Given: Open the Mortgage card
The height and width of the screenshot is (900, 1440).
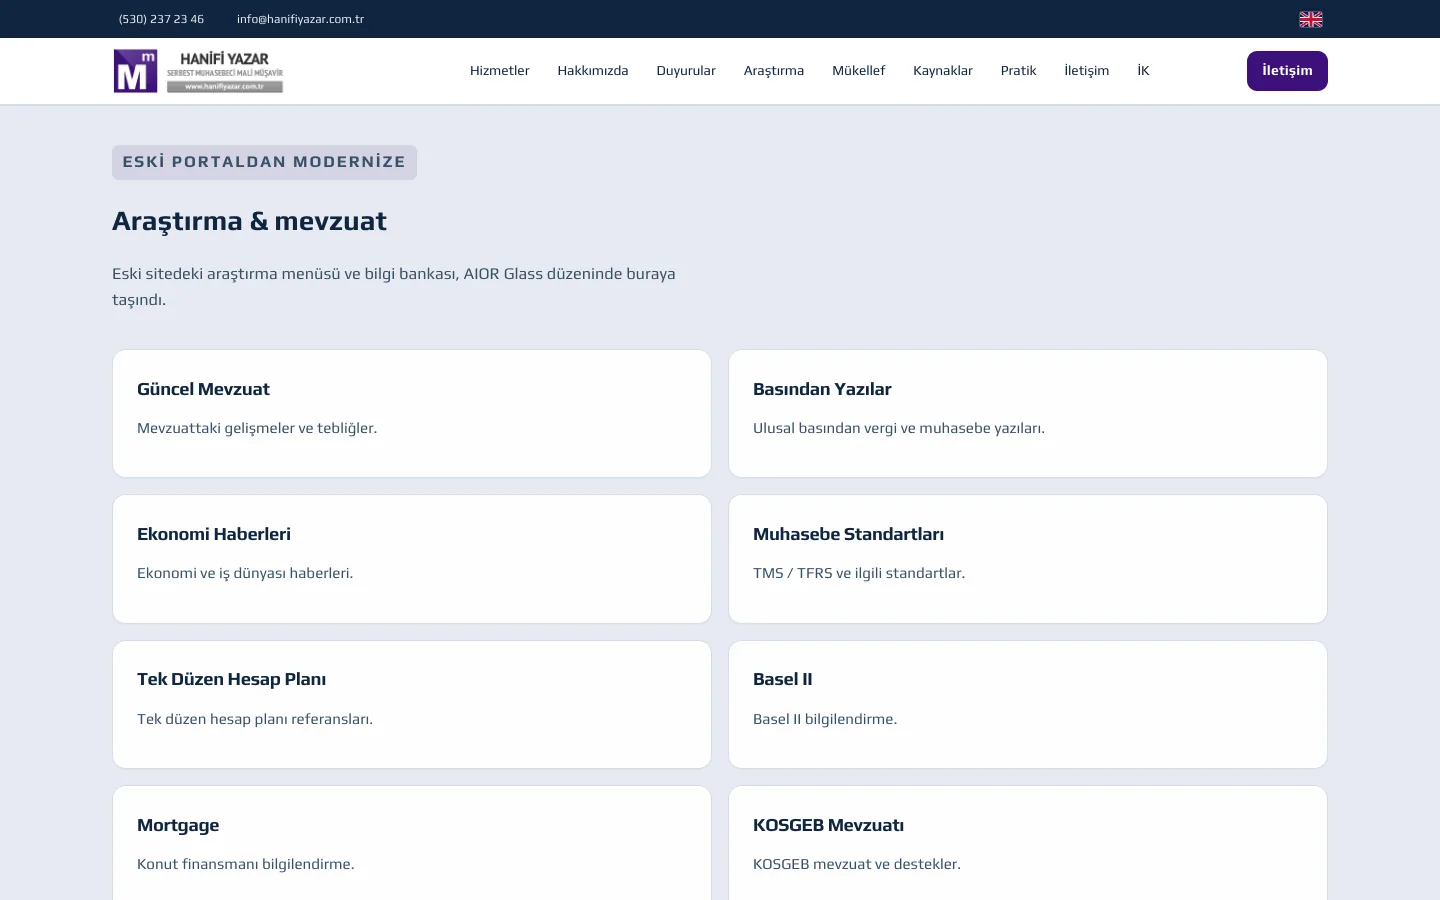Looking at the screenshot, I should pos(412,843).
